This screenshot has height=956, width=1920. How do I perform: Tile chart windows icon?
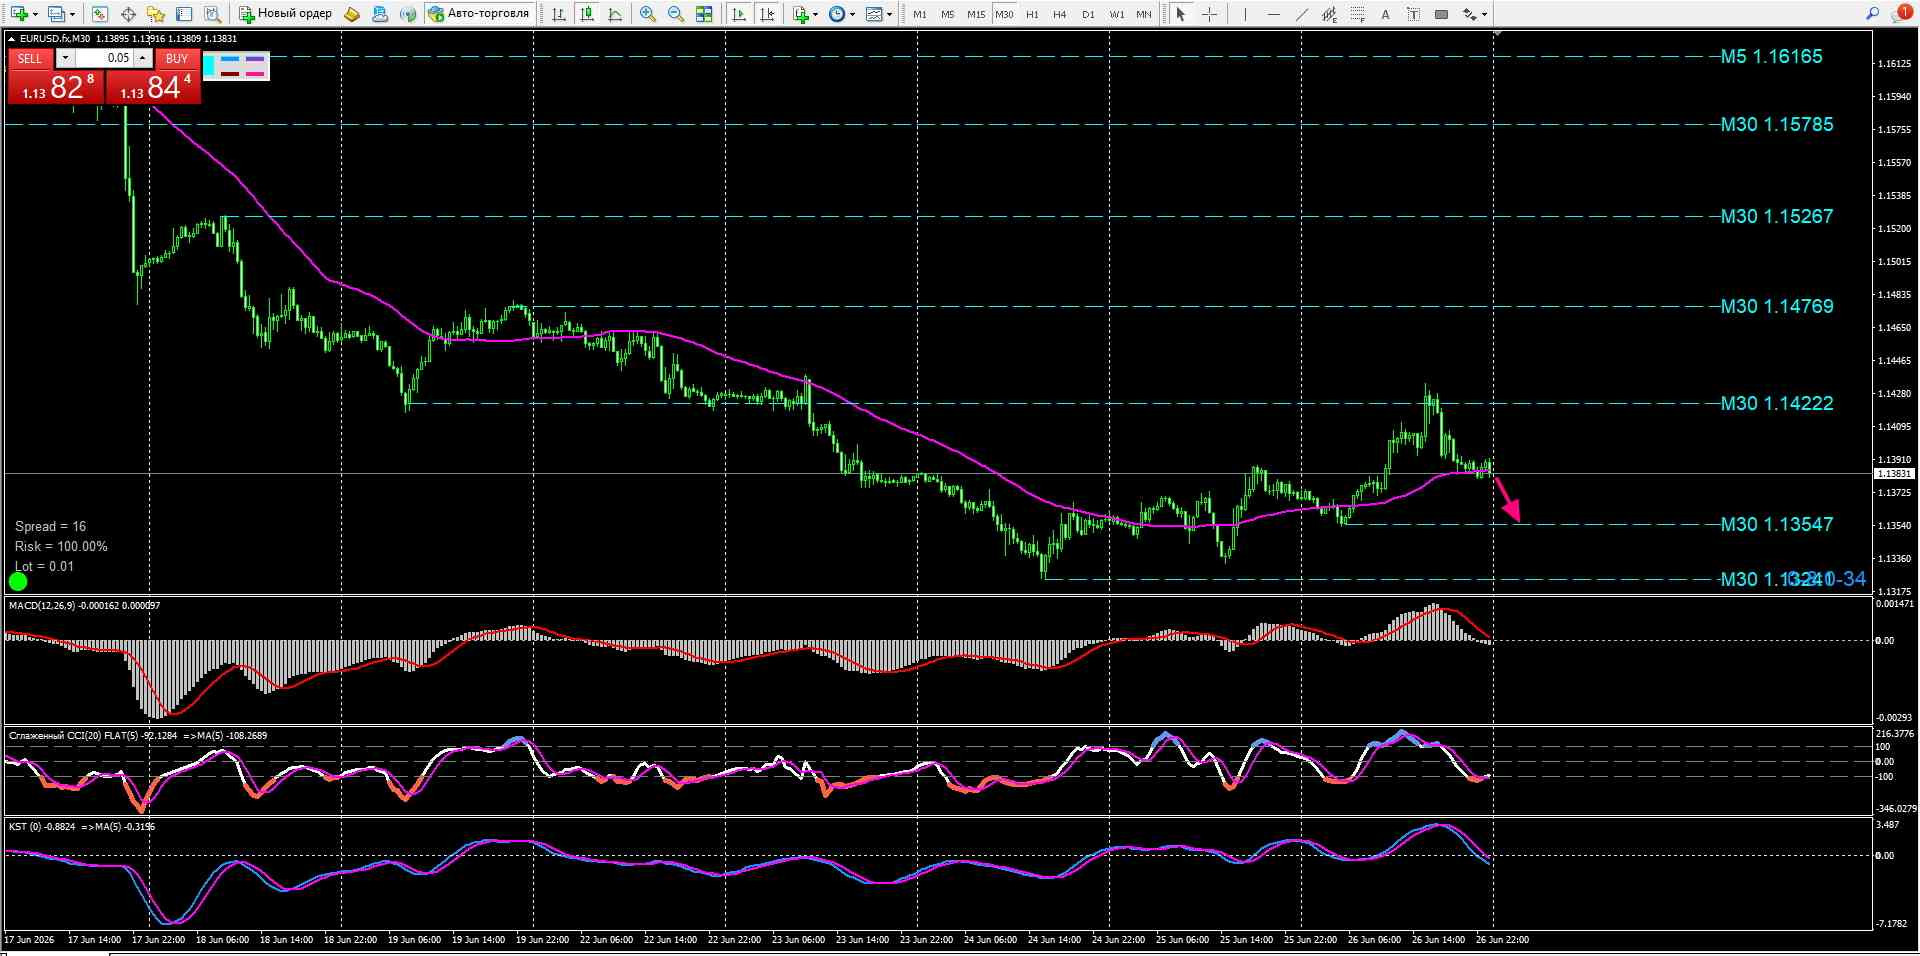pyautogui.click(x=704, y=14)
